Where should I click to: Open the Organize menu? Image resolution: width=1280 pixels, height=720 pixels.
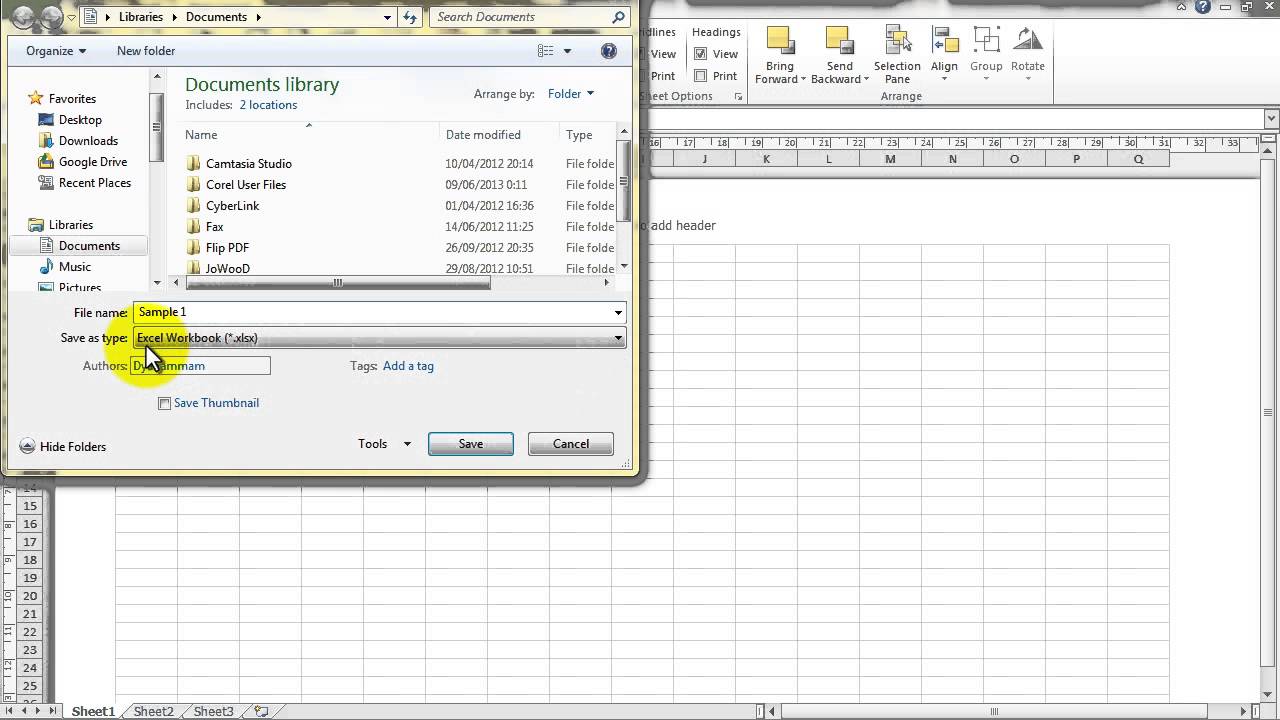tap(56, 51)
